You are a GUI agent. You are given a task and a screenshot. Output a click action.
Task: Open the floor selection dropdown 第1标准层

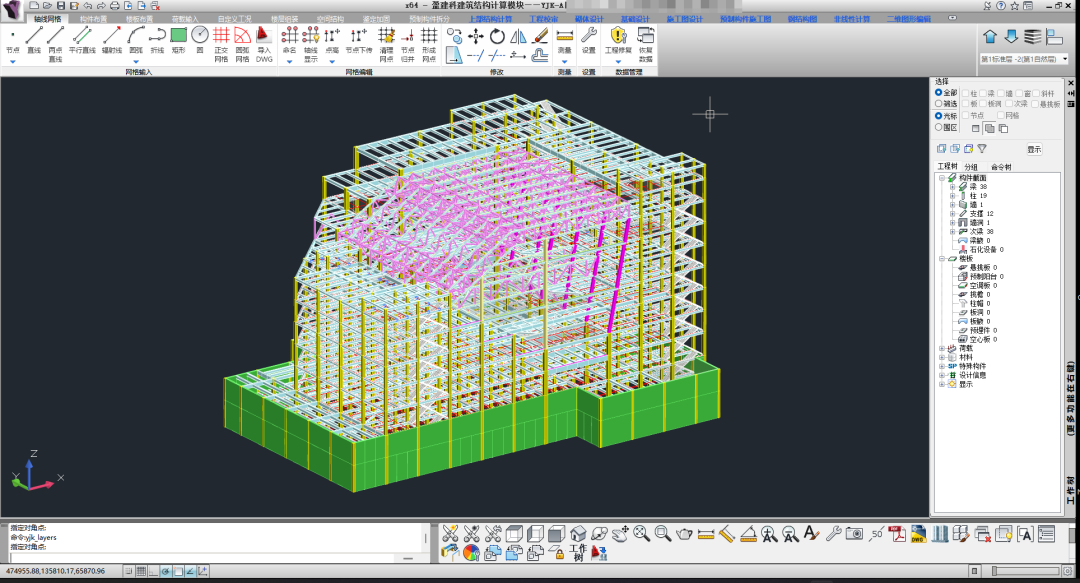coord(1024,59)
